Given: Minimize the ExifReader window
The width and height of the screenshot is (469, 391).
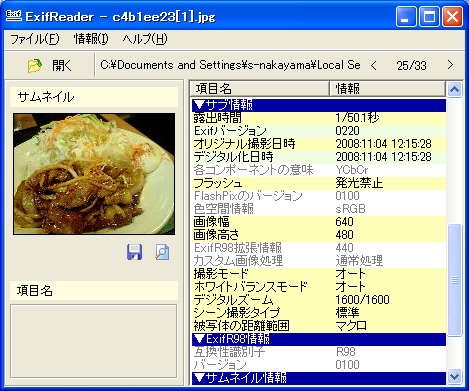Looking at the screenshot, I should pos(406,17).
